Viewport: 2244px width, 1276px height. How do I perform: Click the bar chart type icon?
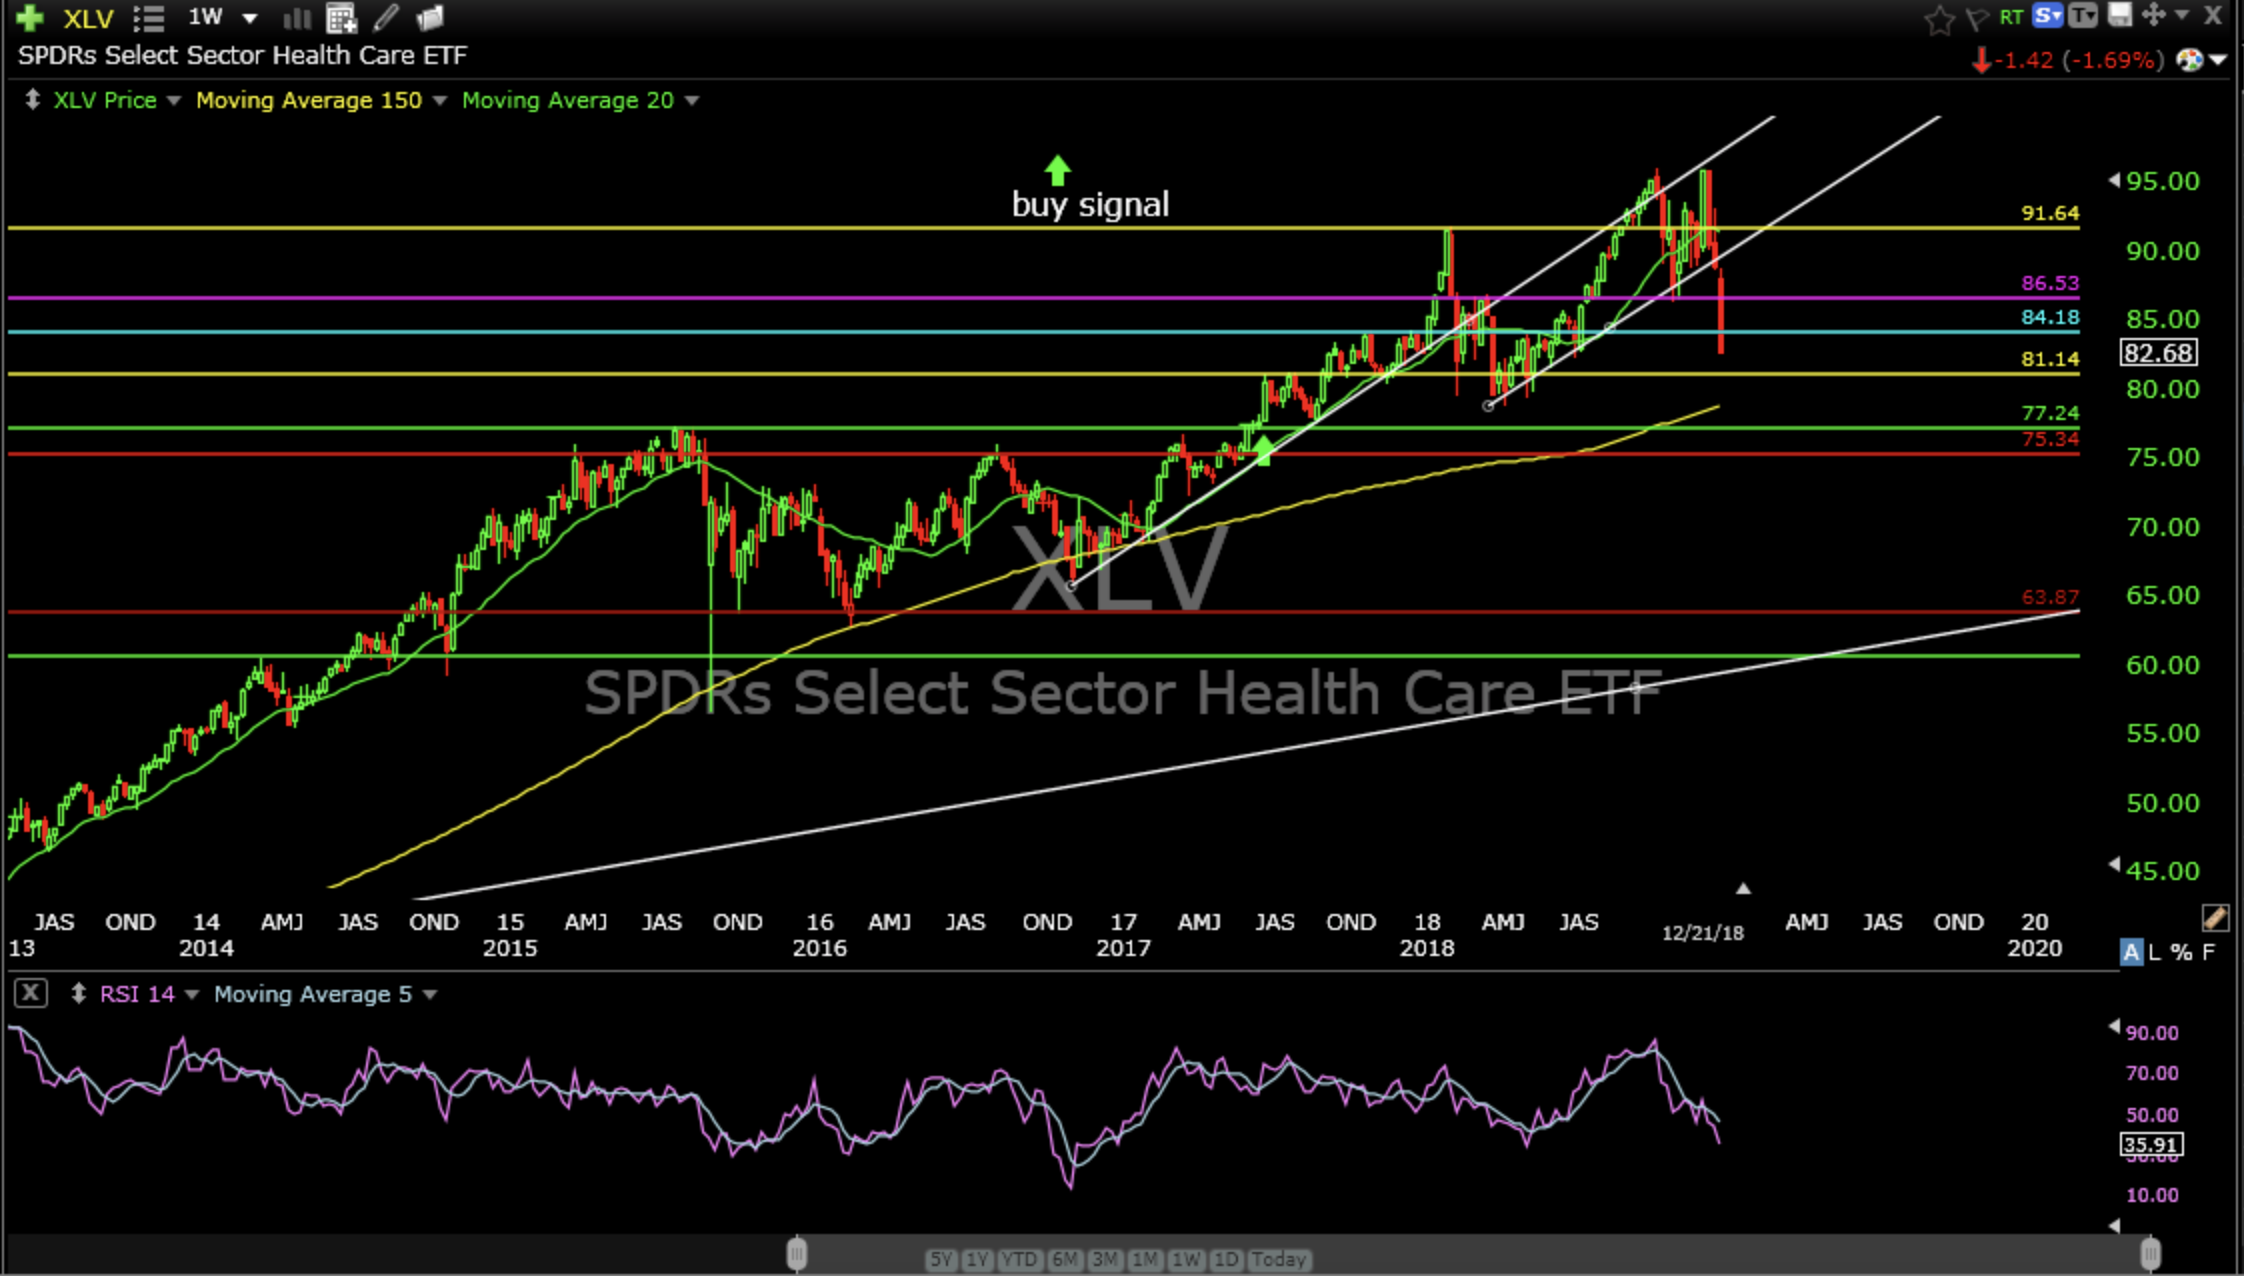[x=297, y=18]
